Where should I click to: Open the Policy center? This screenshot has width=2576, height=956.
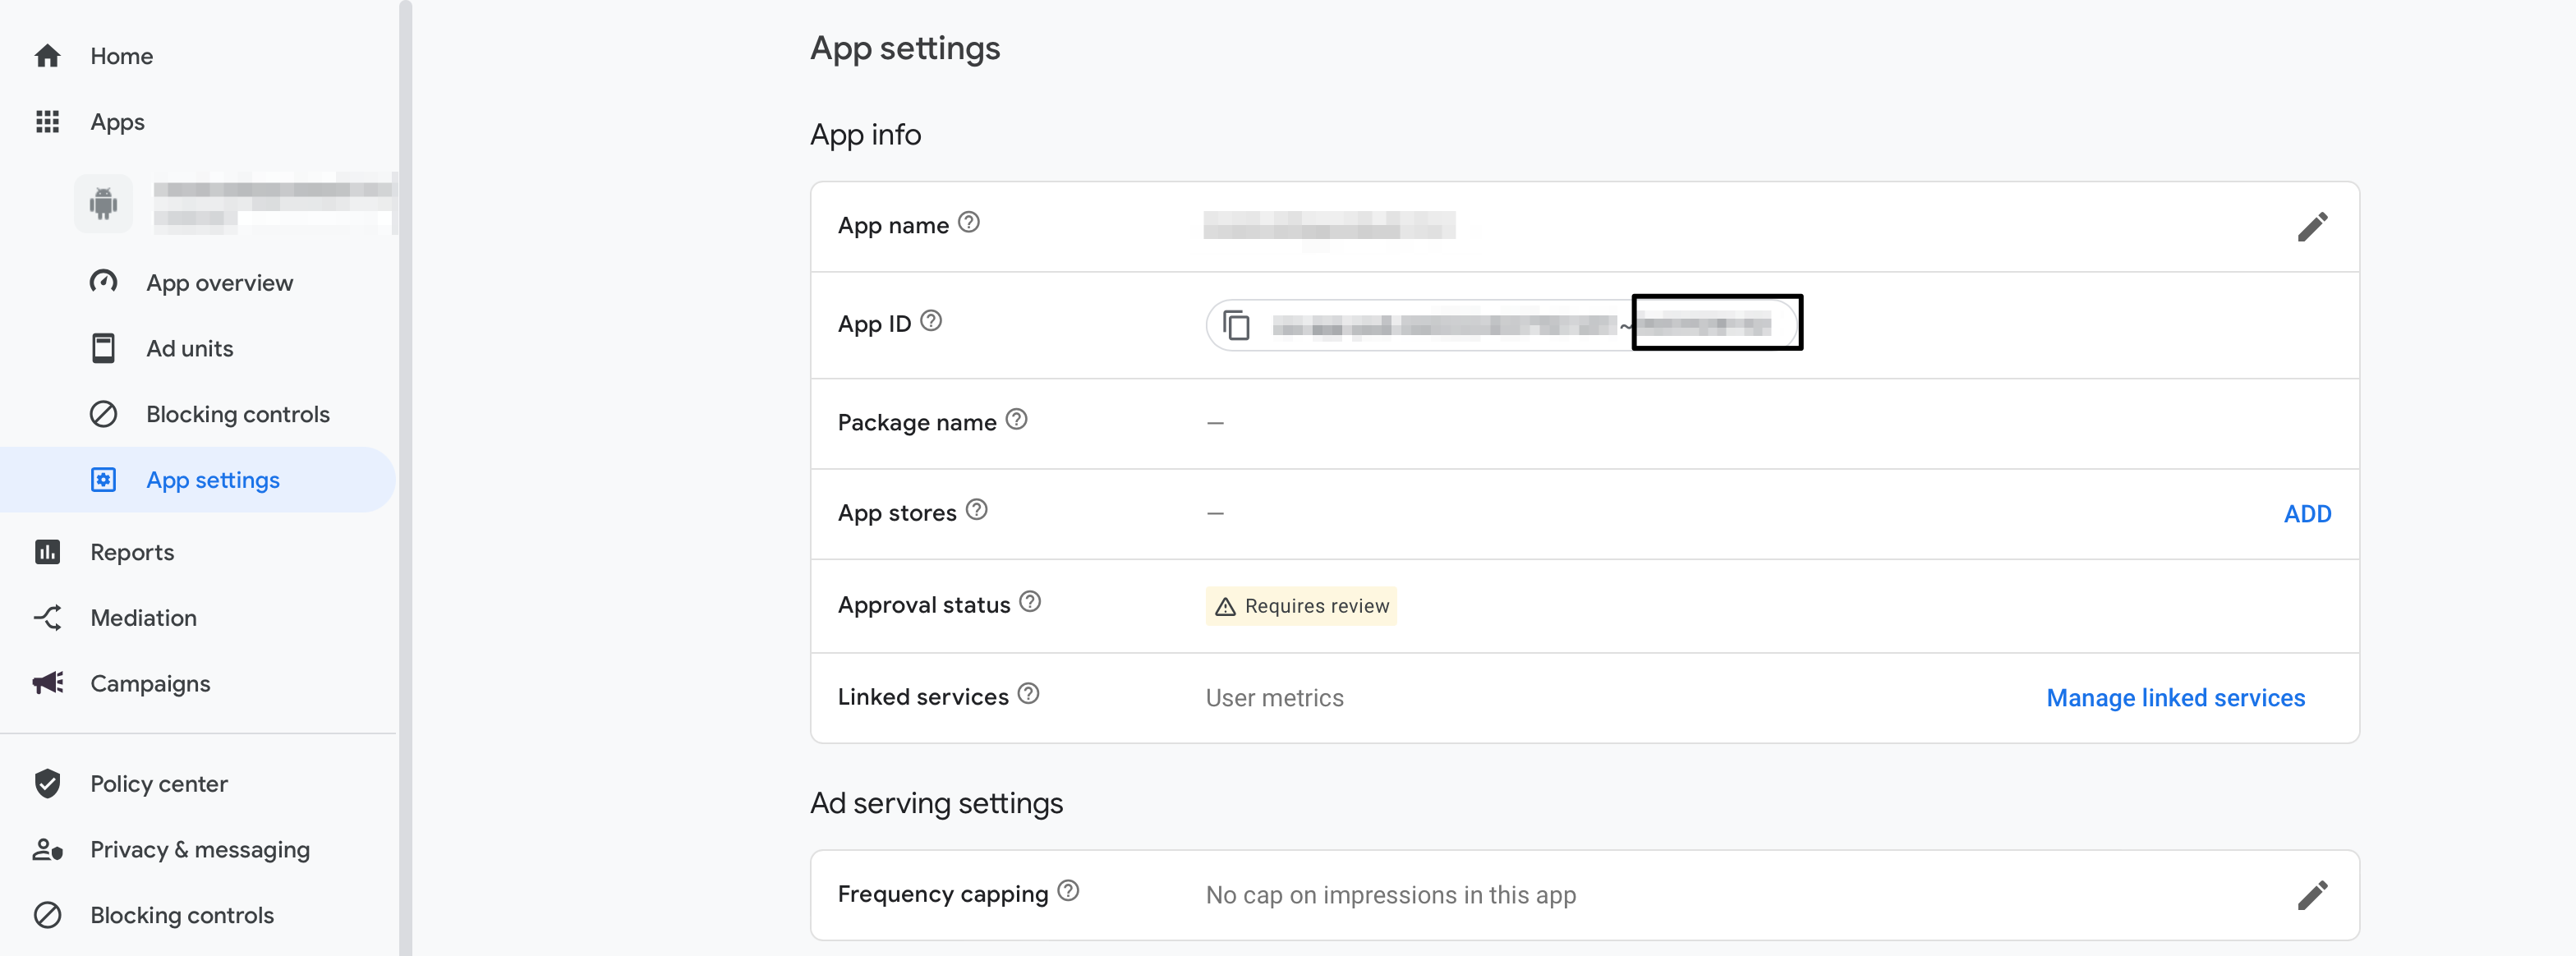point(158,784)
